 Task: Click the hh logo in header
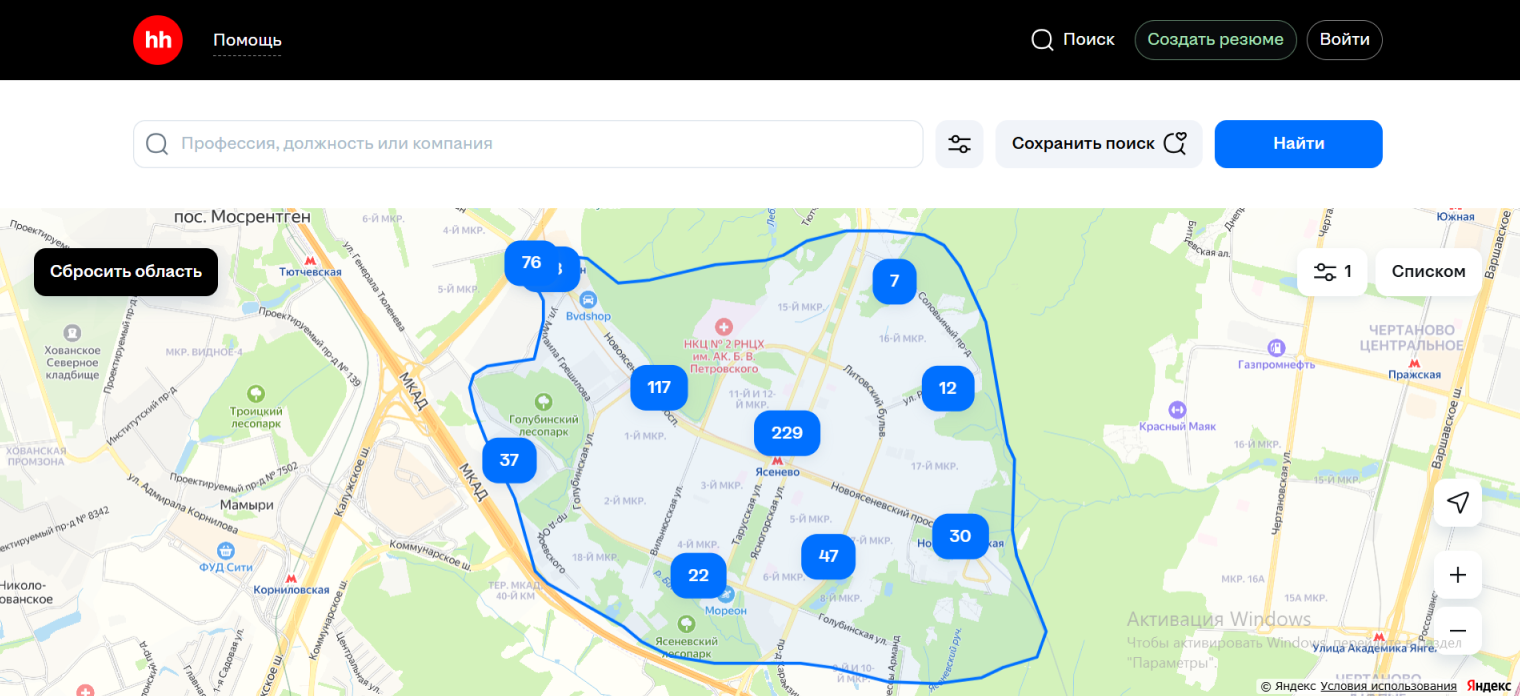coord(158,40)
